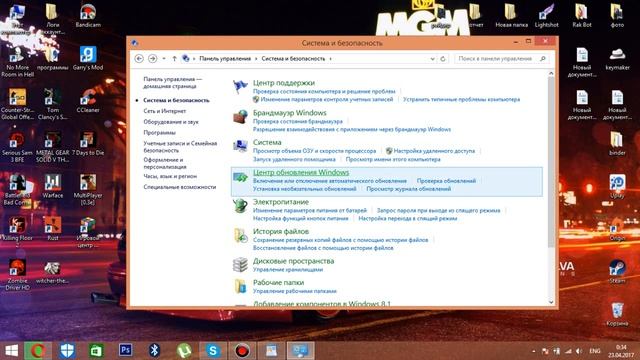640x360 pixels.
Task: Click Управление хранилищами link
Action: (288, 270)
